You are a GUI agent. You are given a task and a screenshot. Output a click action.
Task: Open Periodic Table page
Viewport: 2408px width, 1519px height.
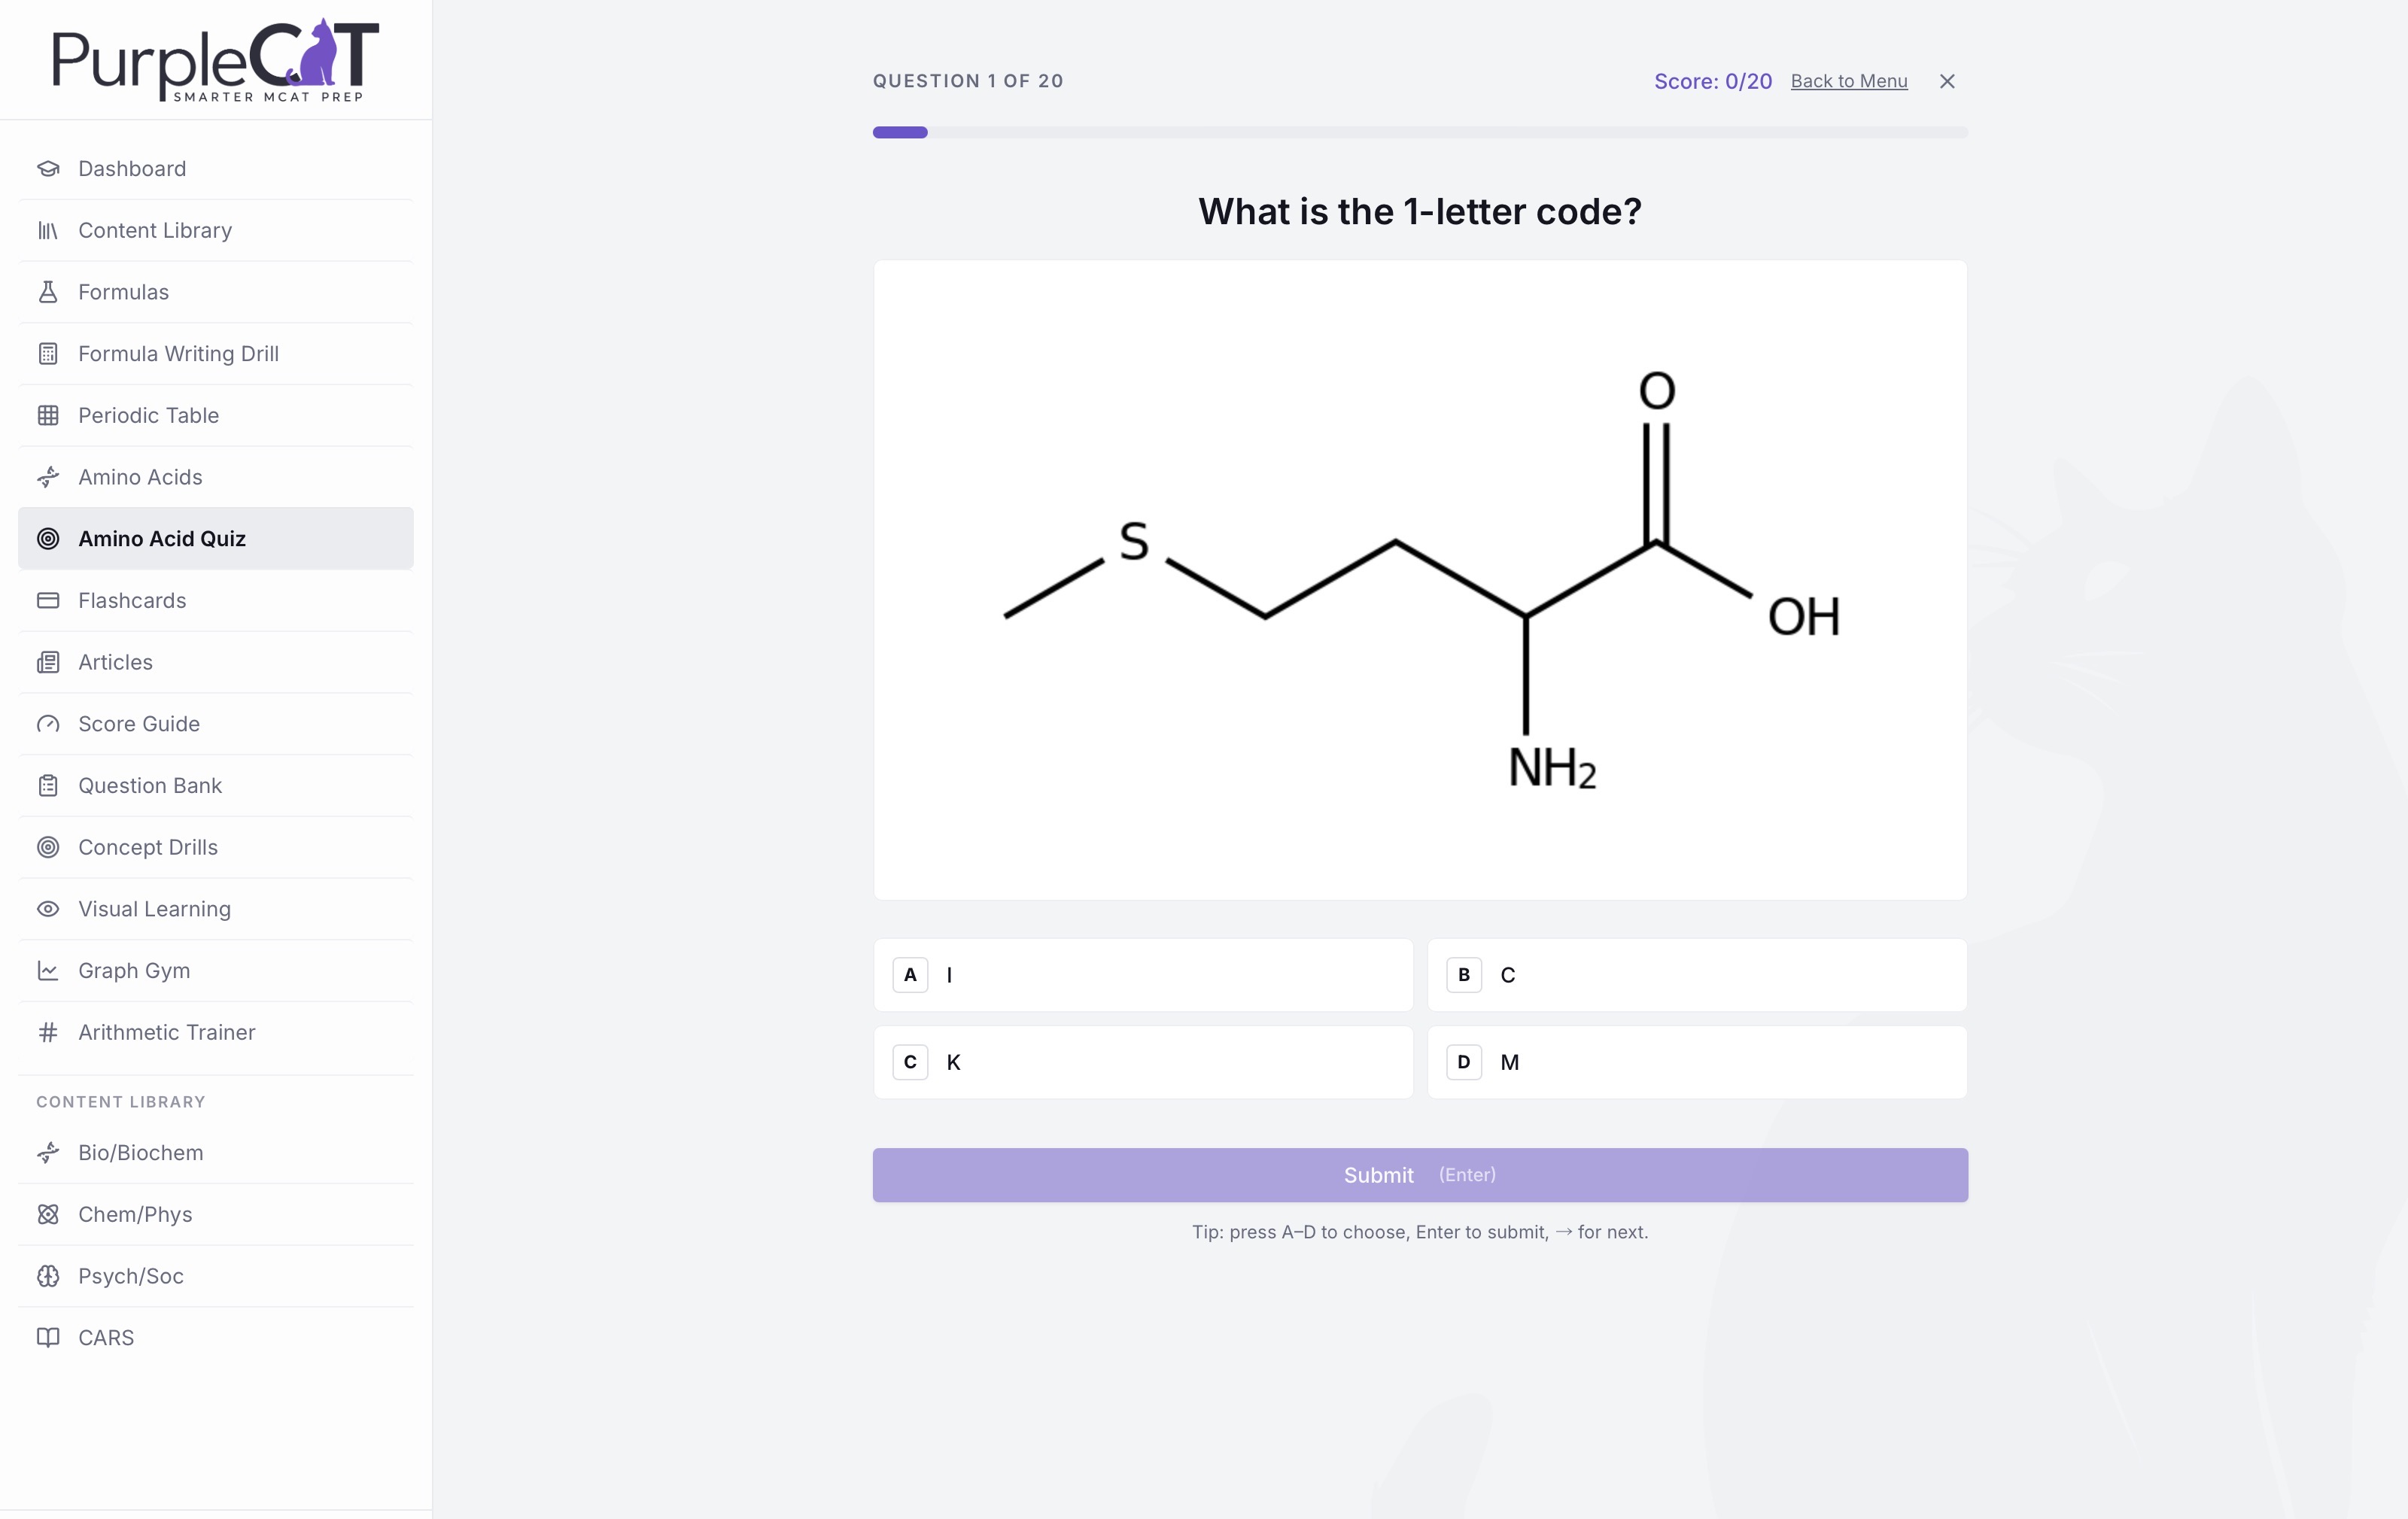point(216,415)
